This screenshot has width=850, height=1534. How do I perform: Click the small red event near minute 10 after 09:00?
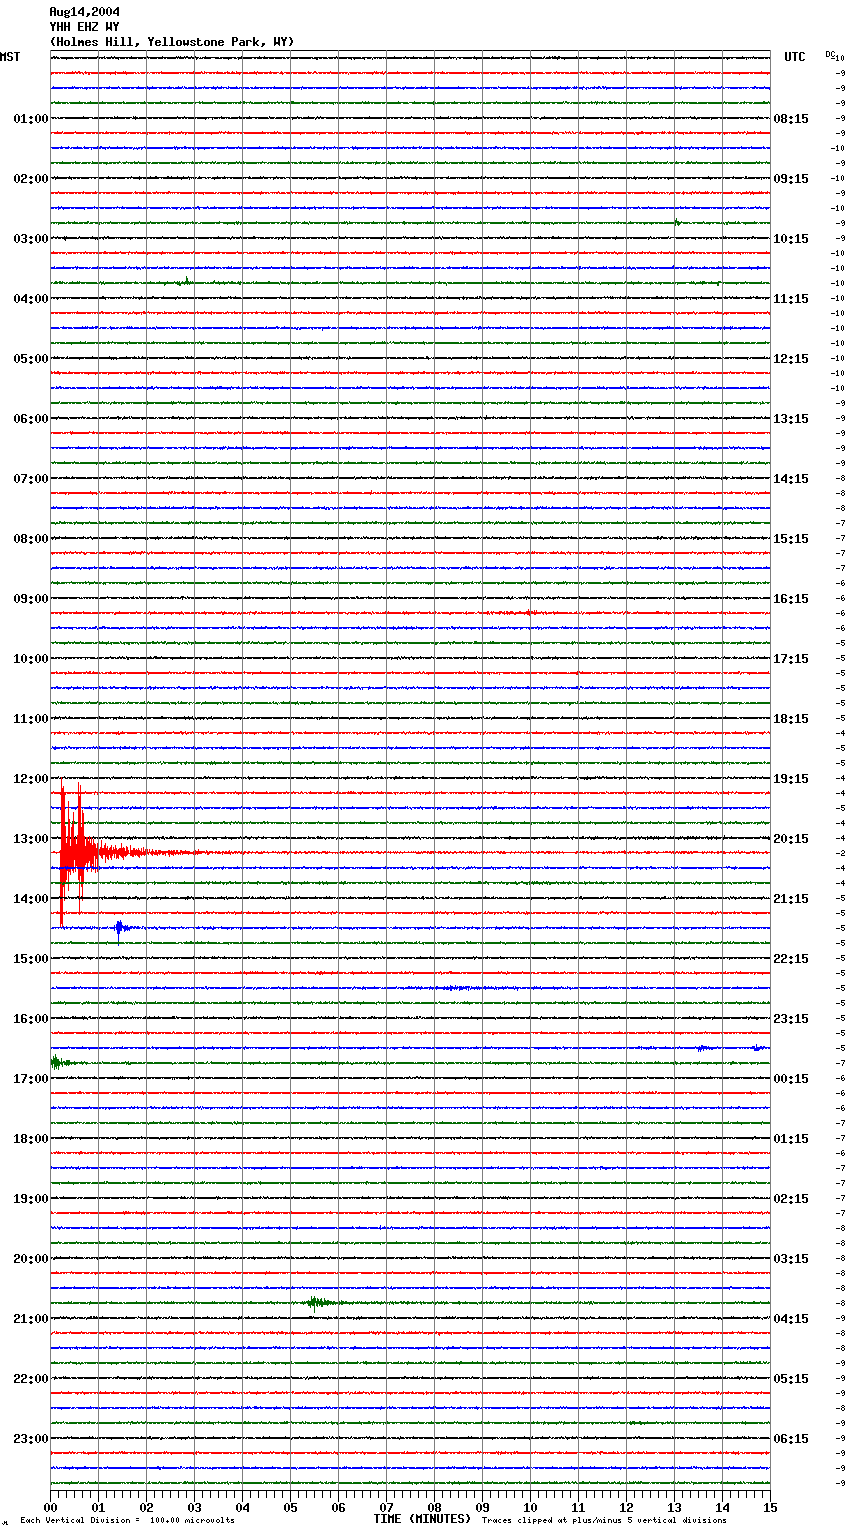pyautogui.click(x=530, y=612)
